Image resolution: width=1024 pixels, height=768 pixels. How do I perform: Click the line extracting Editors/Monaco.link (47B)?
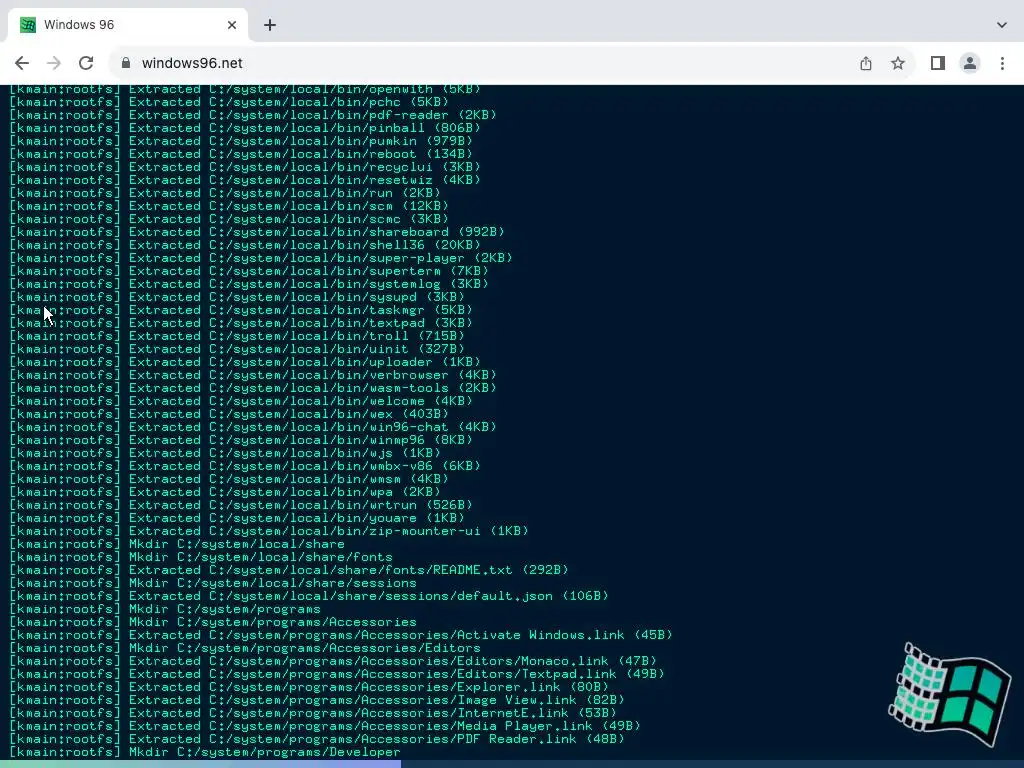click(333, 661)
